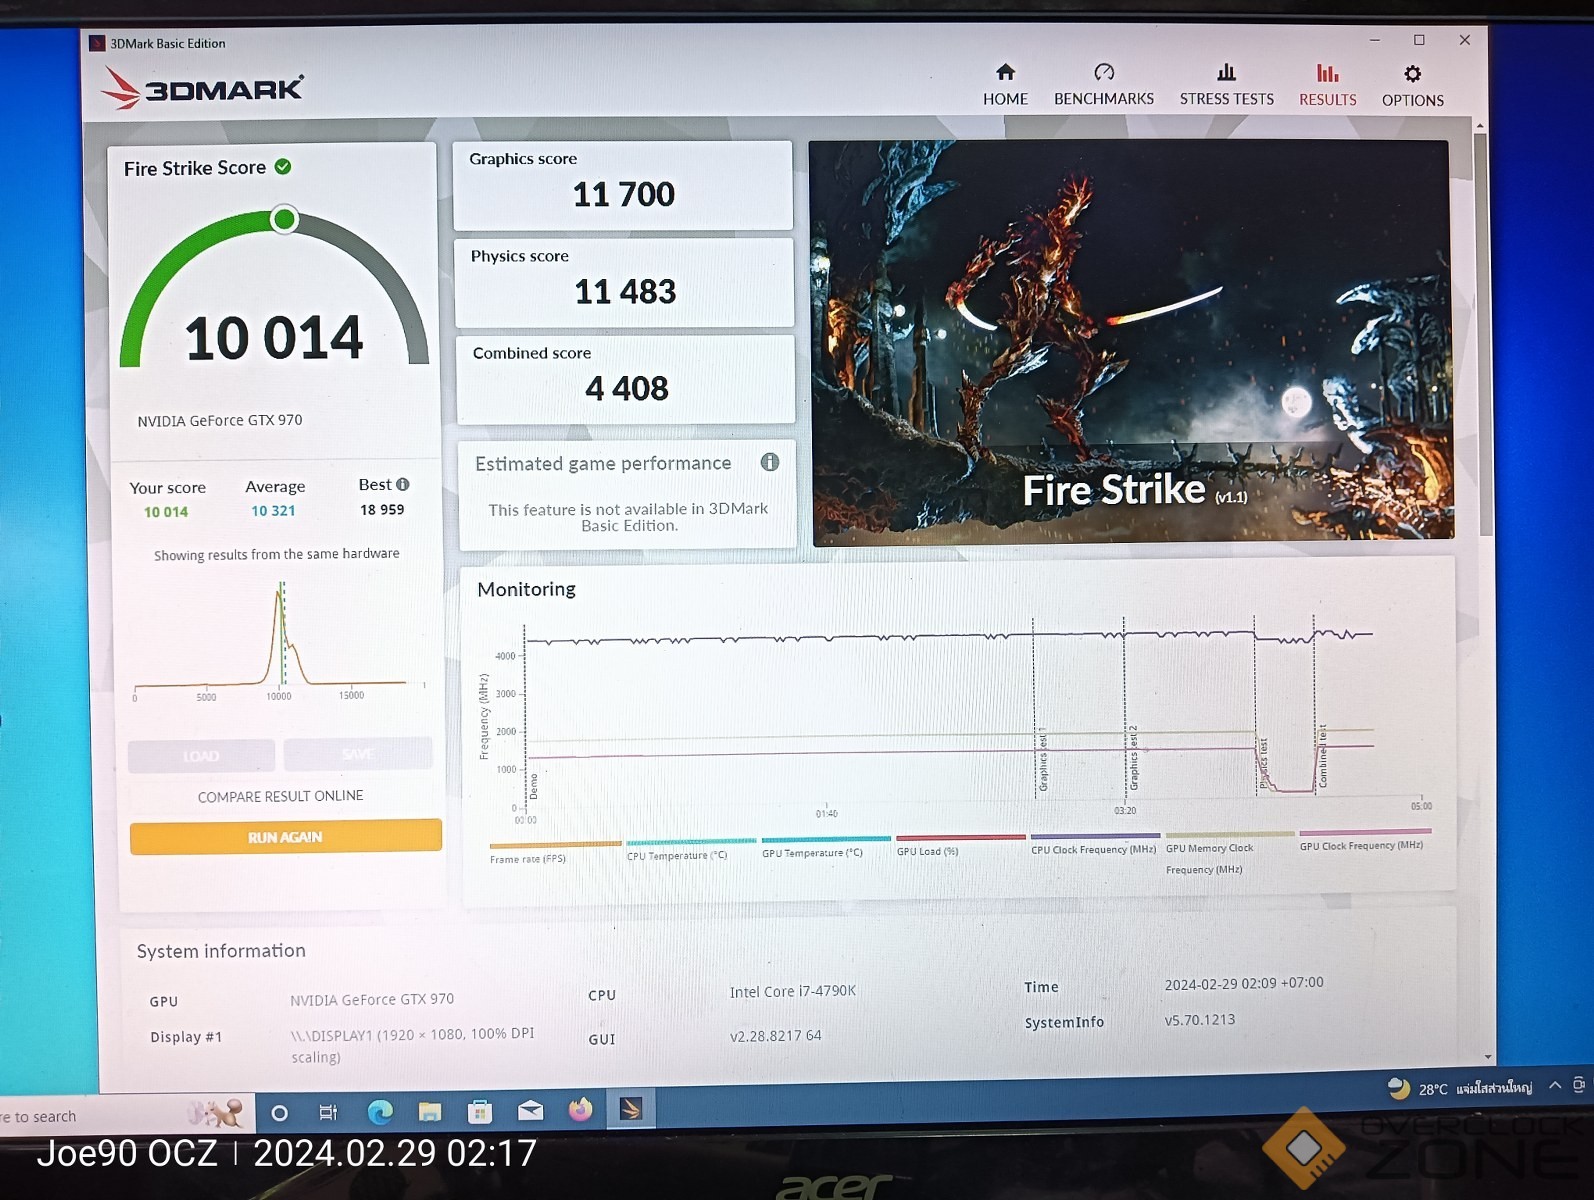Click the Combined score card

tap(626, 379)
